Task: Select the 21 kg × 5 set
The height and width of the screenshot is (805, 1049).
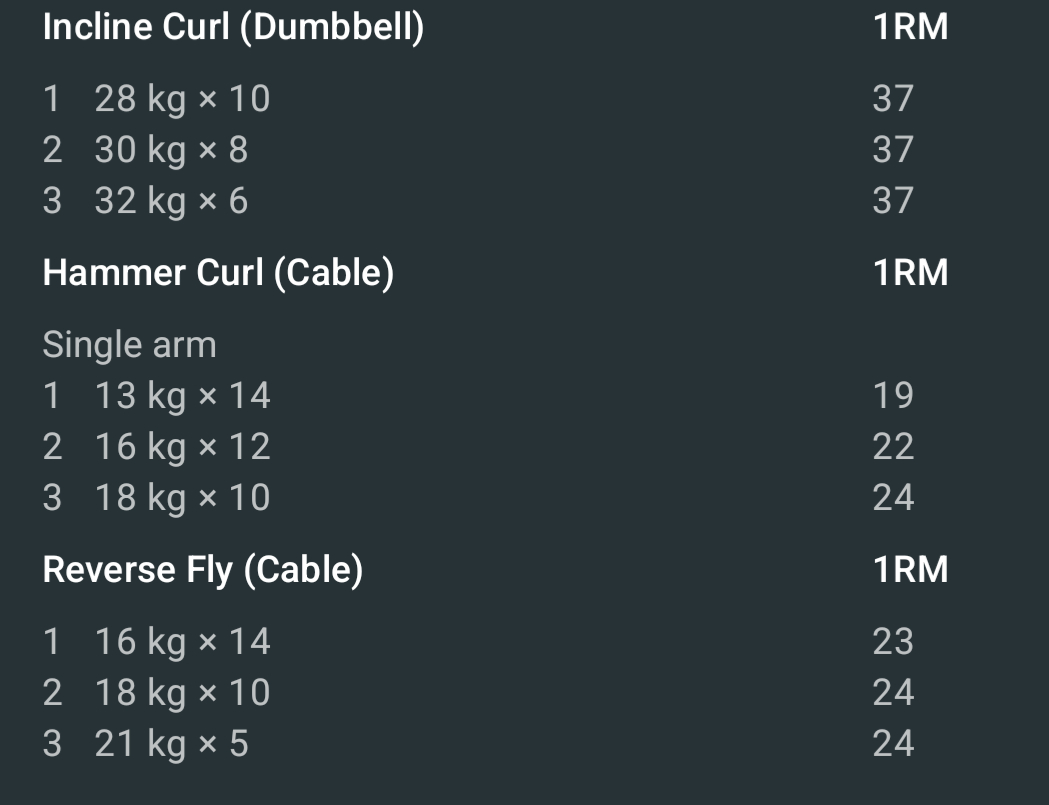Action: click(x=171, y=743)
